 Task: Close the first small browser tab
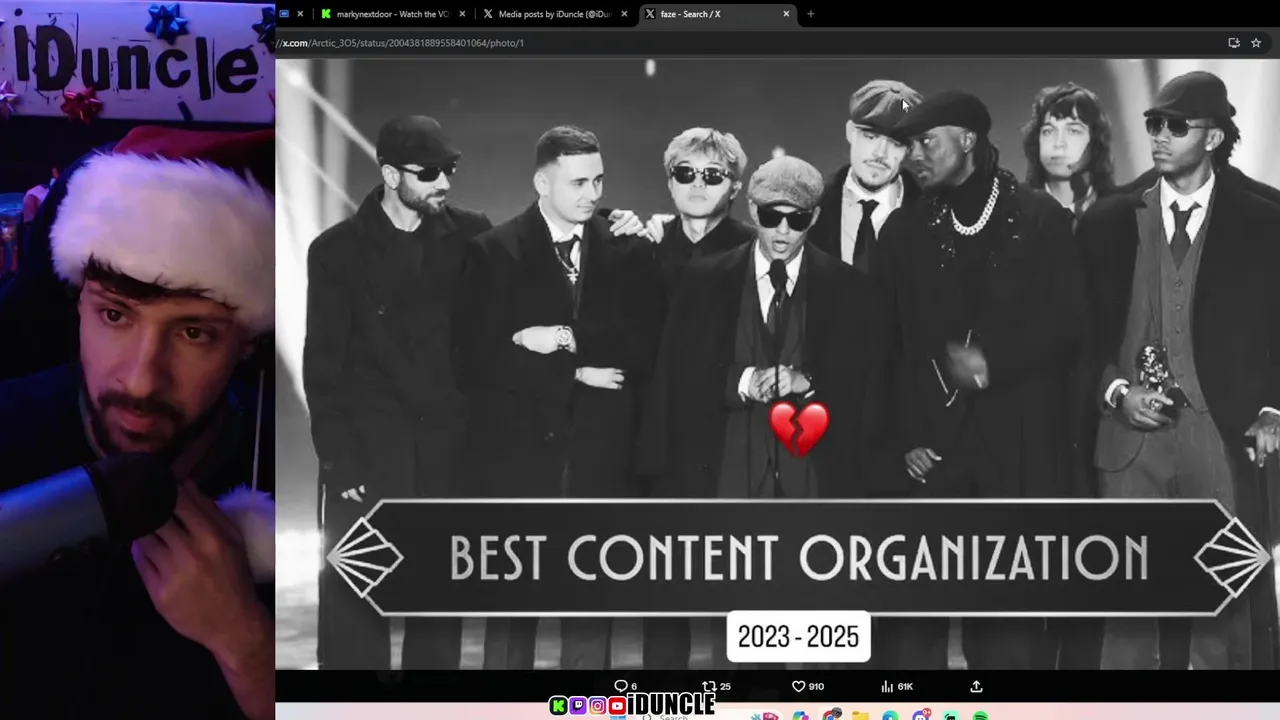[x=300, y=14]
